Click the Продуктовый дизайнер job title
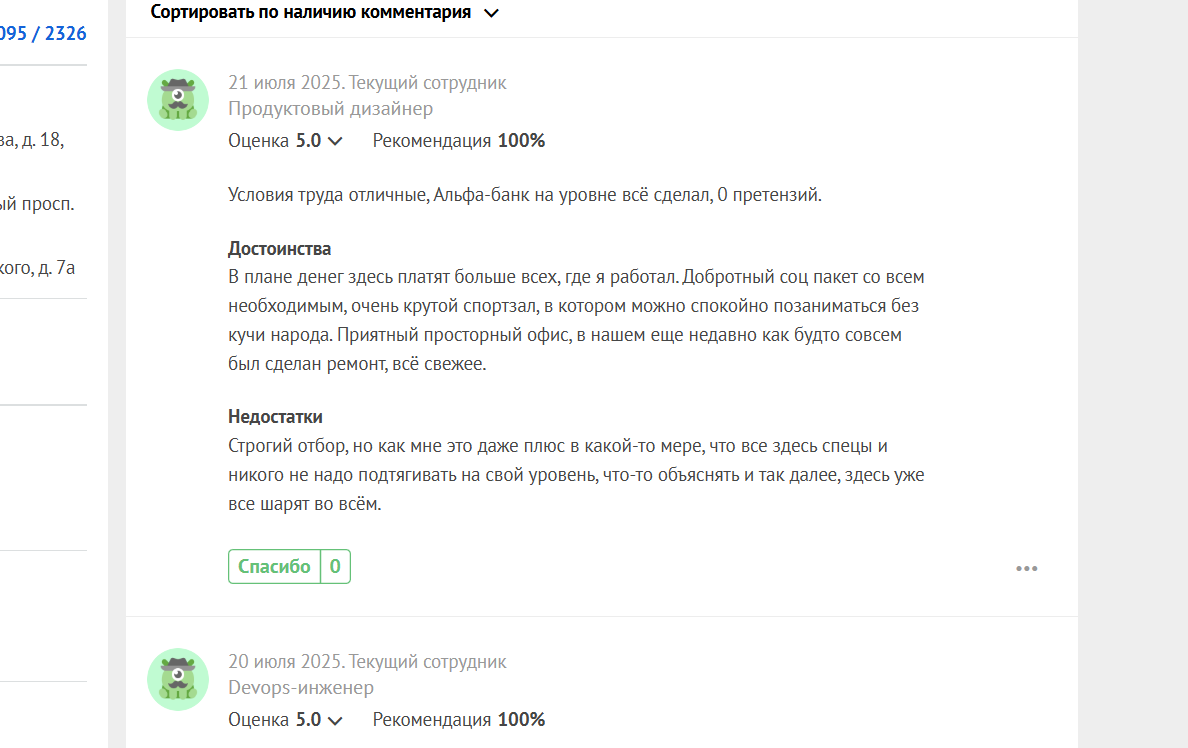Screen dimensions: 1188x748 330,108
